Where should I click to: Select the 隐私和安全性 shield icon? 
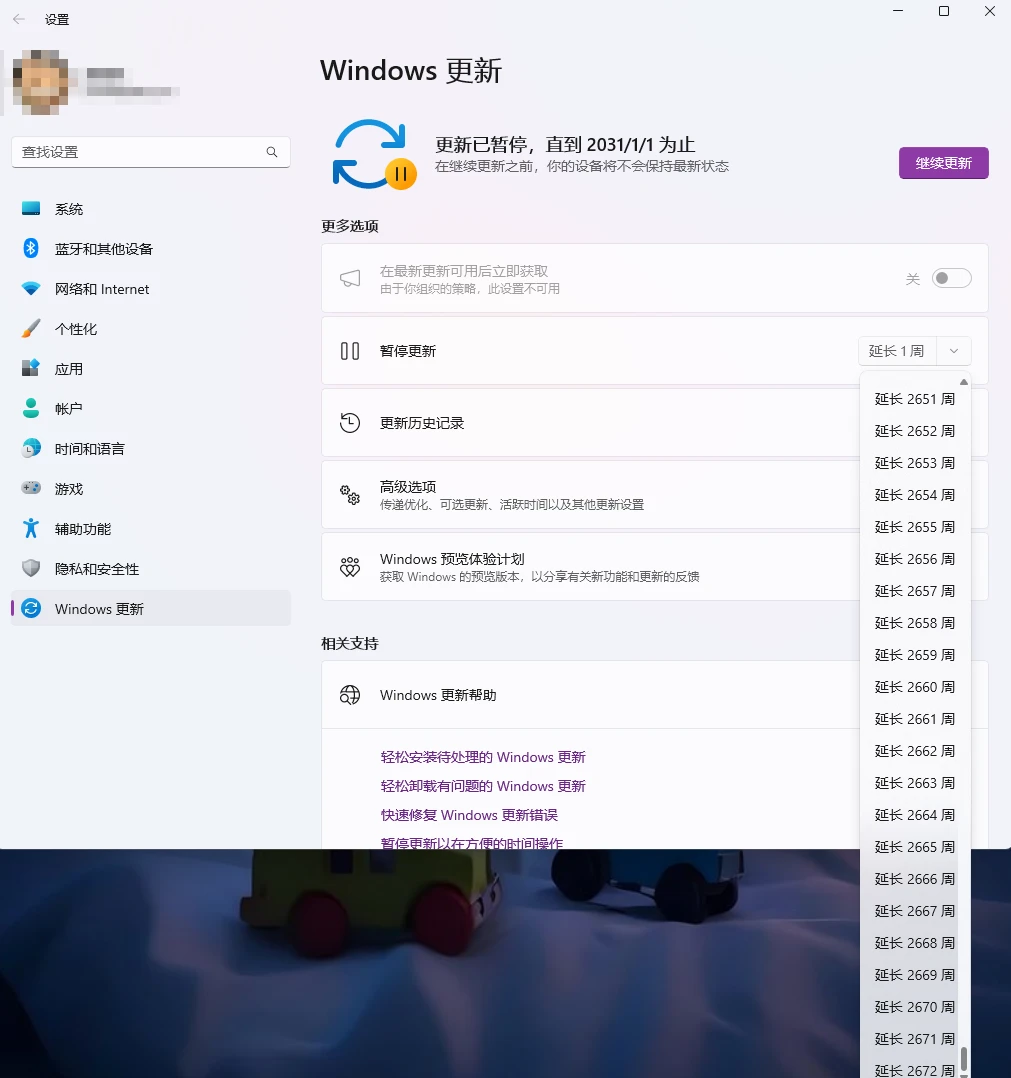[28, 569]
